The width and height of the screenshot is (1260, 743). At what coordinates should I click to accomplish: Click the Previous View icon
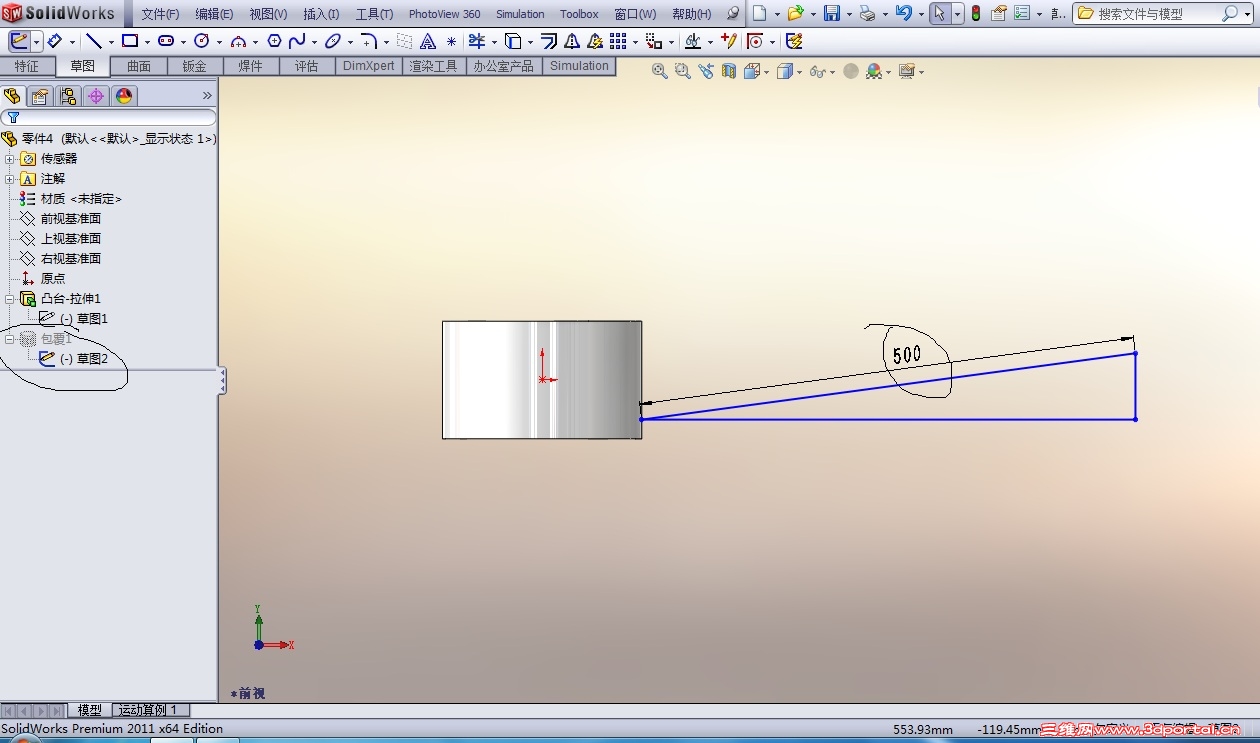(x=706, y=71)
